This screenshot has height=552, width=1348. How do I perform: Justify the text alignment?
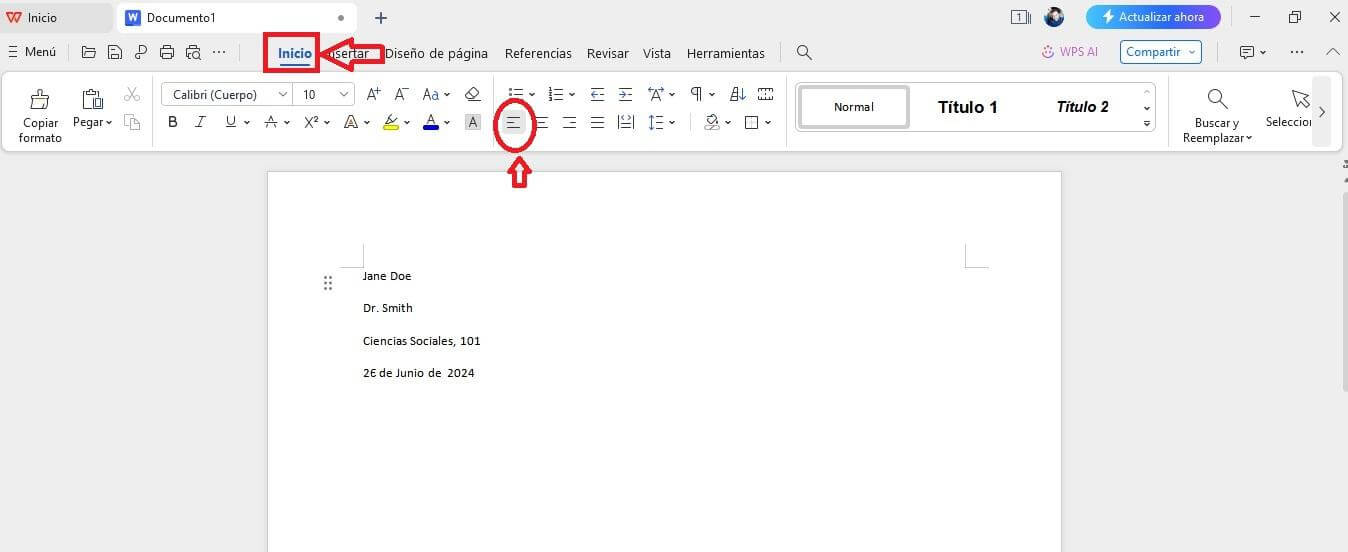[x=597, y=122]
